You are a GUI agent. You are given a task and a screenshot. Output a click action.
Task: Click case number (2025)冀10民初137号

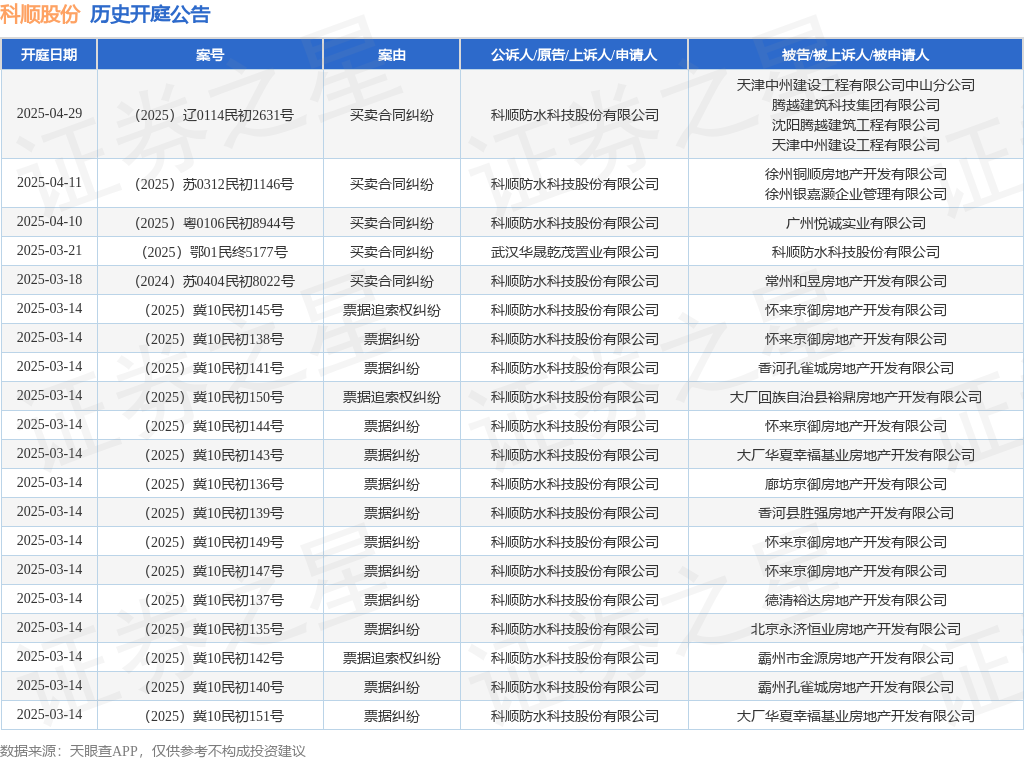tap(214, 600)
